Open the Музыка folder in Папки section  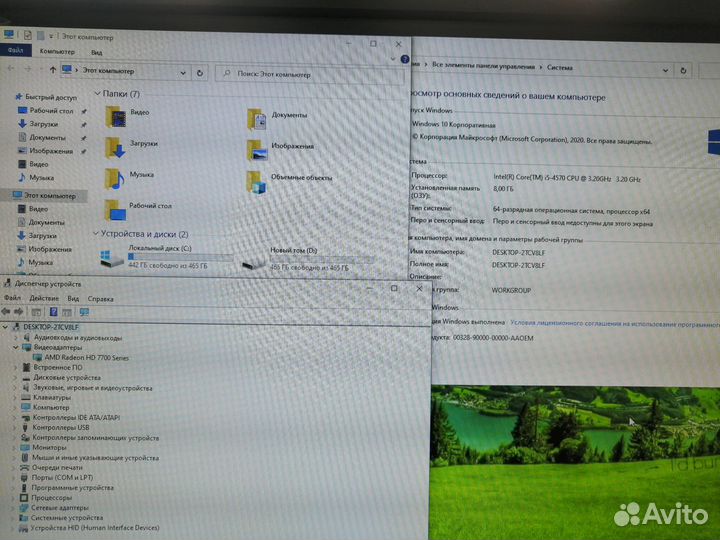coord(114,179)
